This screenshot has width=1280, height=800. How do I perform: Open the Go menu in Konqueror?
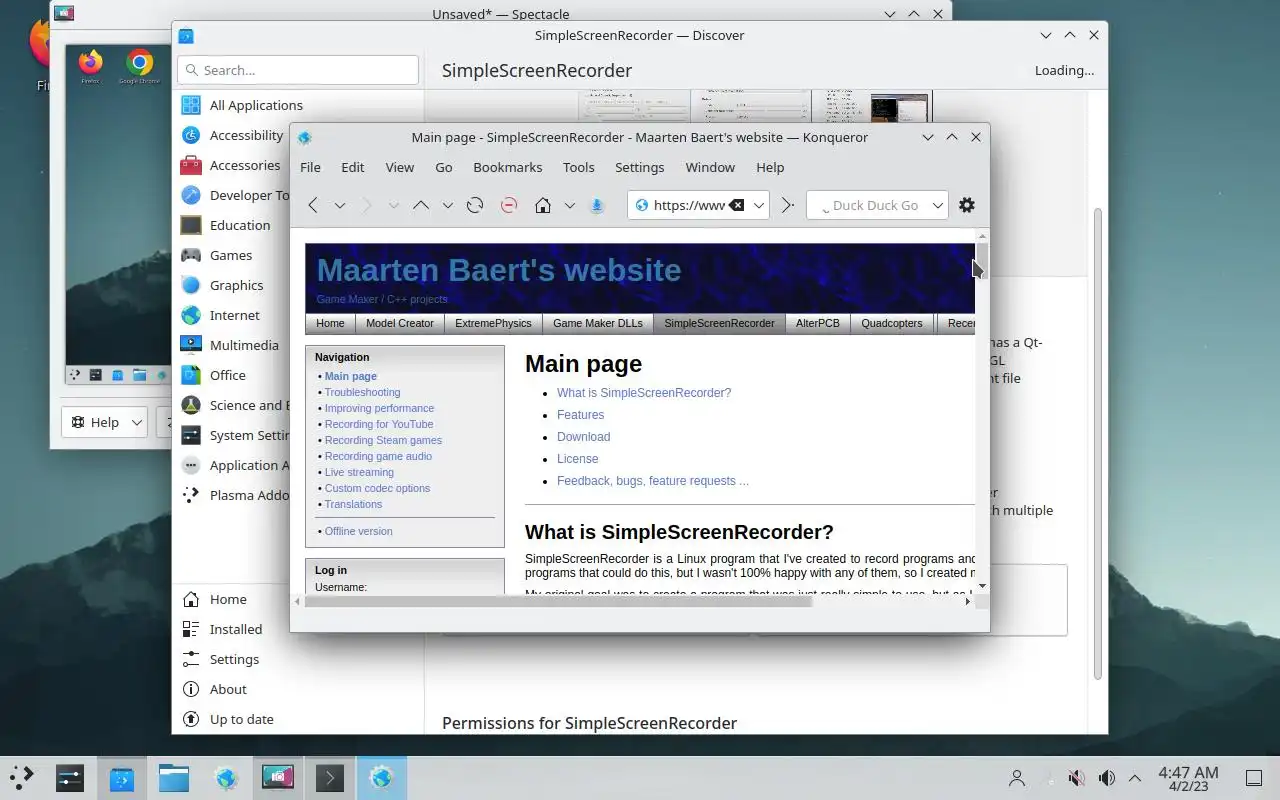tap(444, 167)
